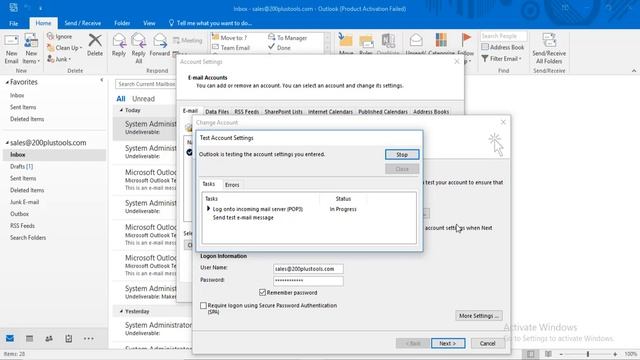Adjust the zoom slider in the status bar
This screenshot has width=640, height=360.
588,354
